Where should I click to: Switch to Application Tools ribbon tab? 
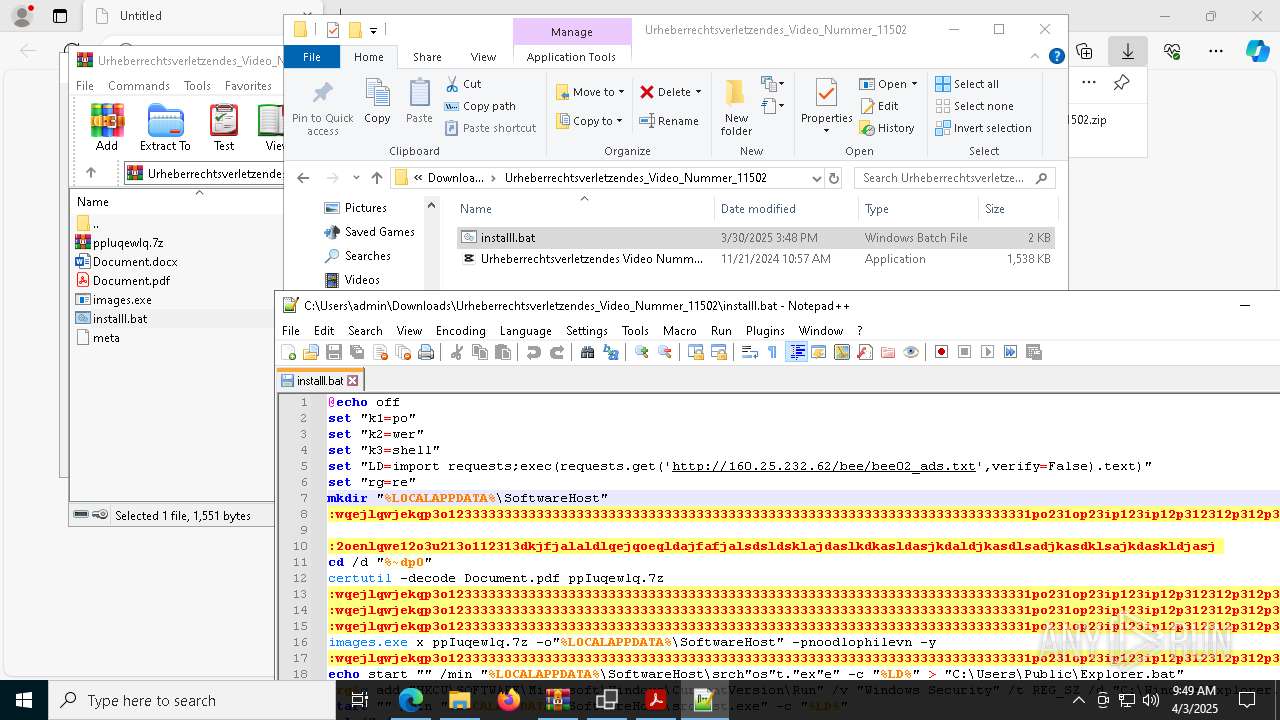(571, 57)
